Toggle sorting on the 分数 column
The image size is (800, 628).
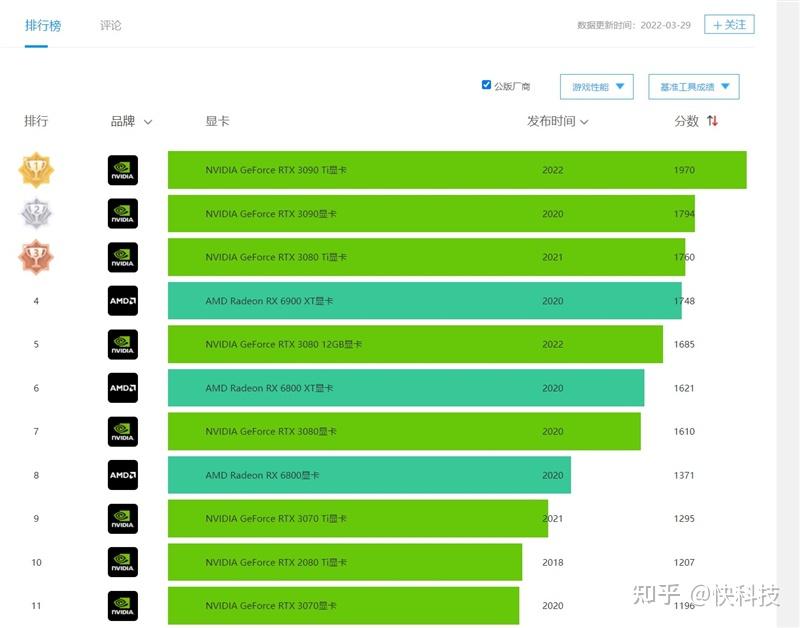695,119
